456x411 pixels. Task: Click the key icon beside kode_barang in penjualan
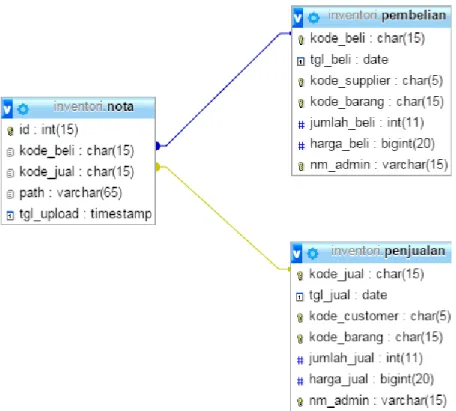[300, 338]
